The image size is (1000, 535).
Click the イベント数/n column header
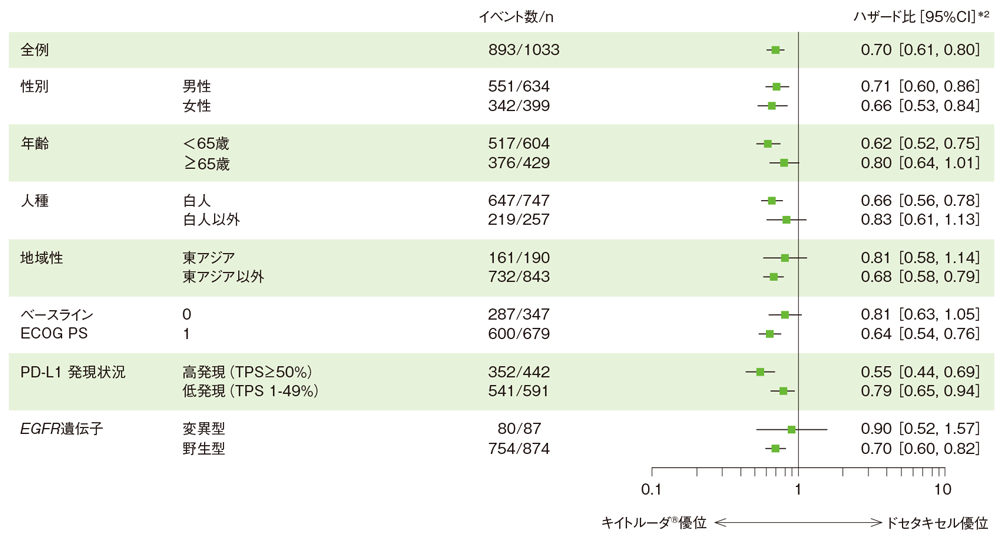coord(515,17)
